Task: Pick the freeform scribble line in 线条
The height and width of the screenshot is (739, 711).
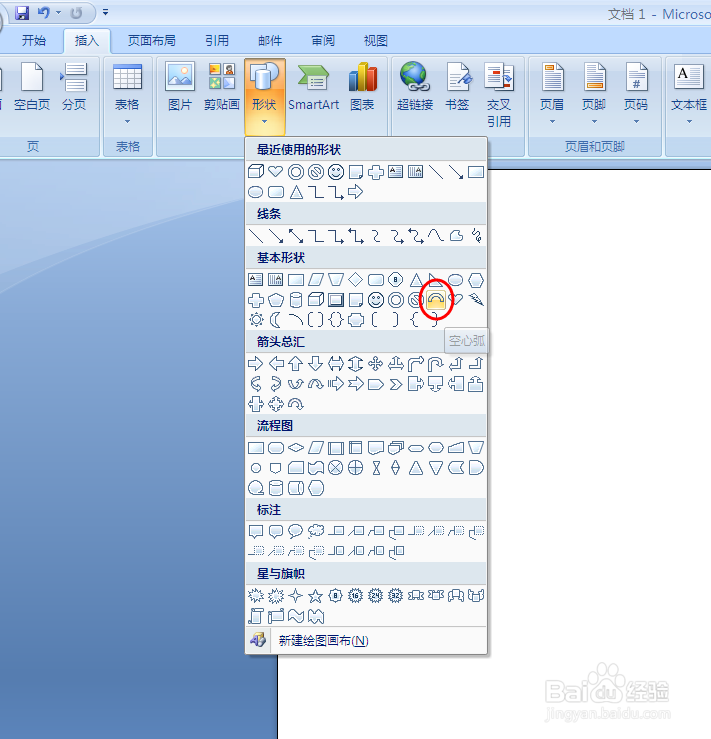Action: click(476, 236)
